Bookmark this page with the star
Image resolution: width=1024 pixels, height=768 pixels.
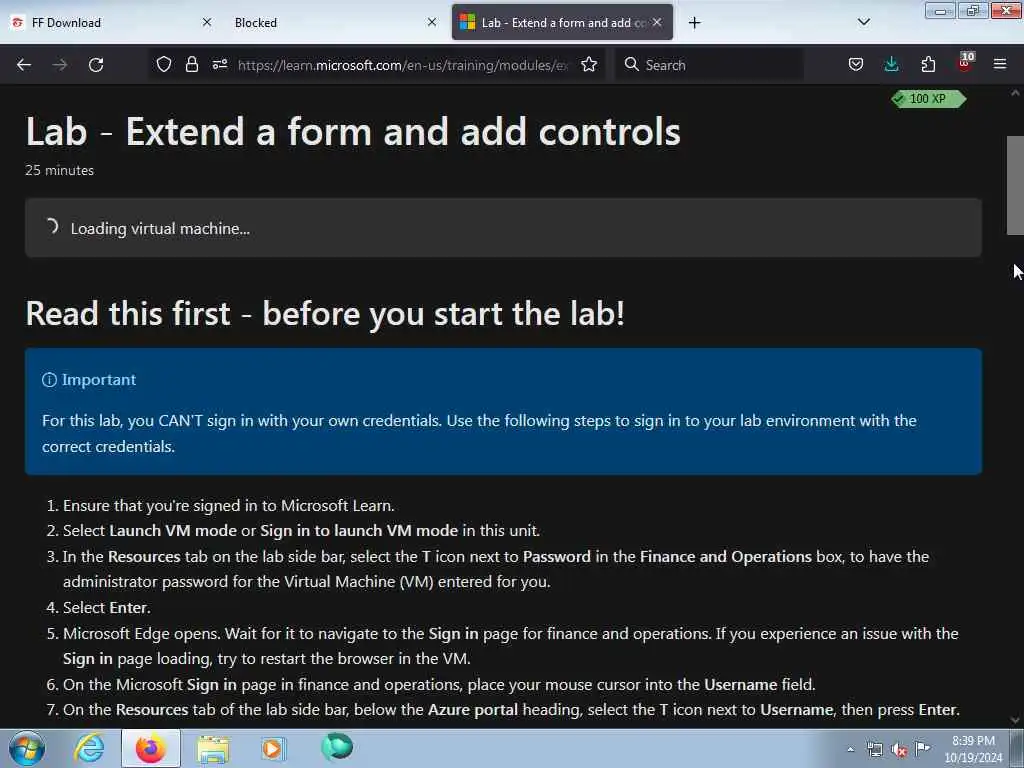pos(589,64)
